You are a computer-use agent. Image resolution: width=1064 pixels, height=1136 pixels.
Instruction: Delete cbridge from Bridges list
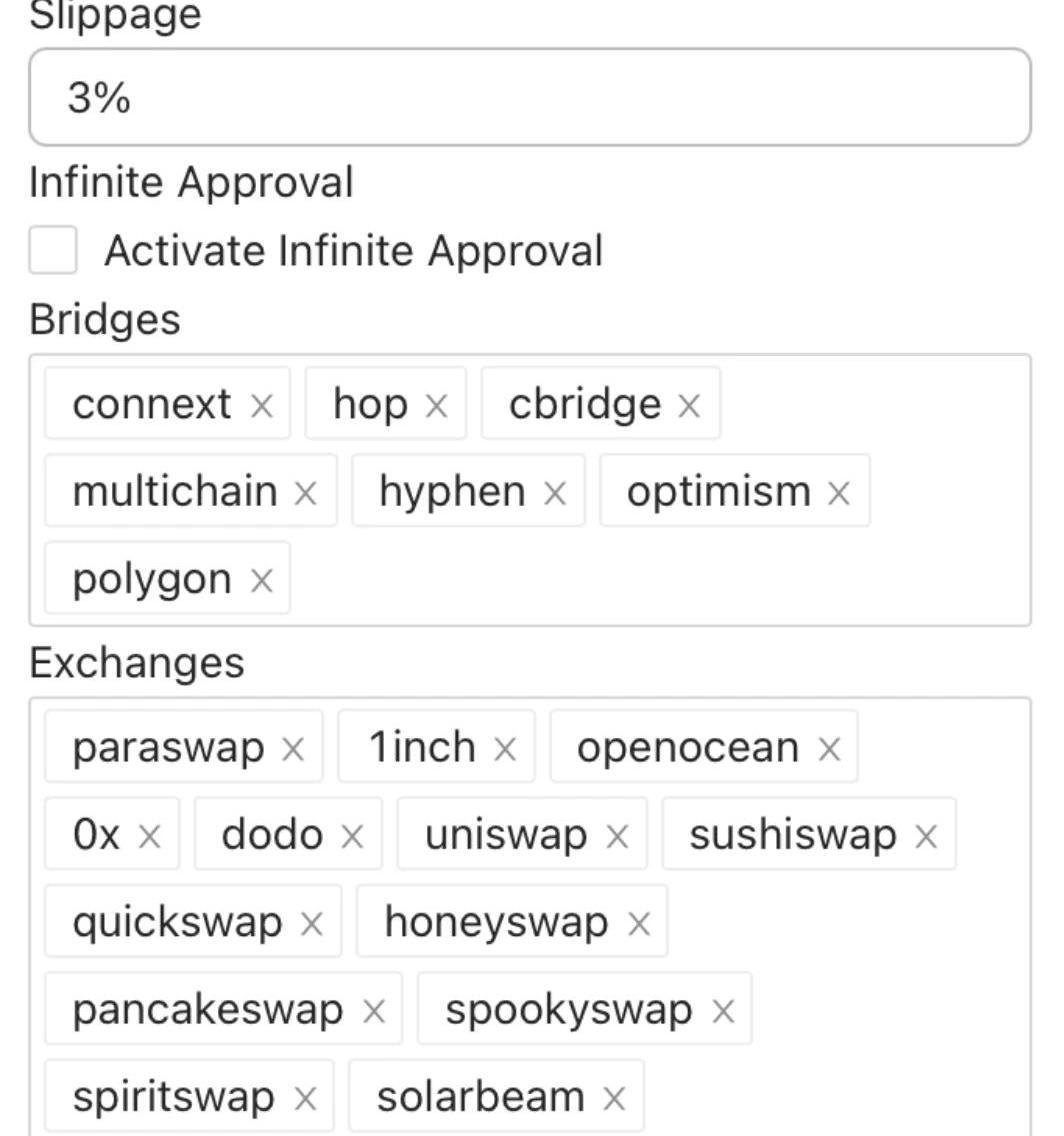[689, 405]
